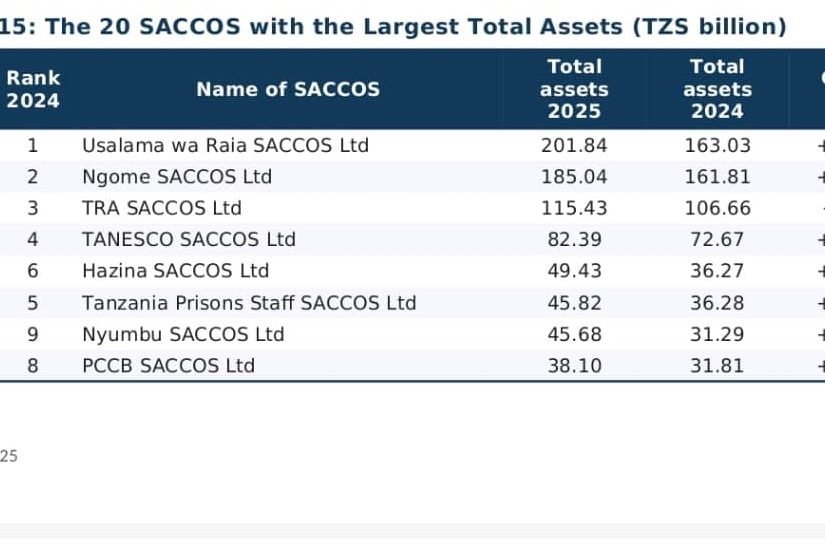This screenshot has height=548, width=825.
Task: Click the PCCB SACCOS Ltd entry
Action: [168, 366]
